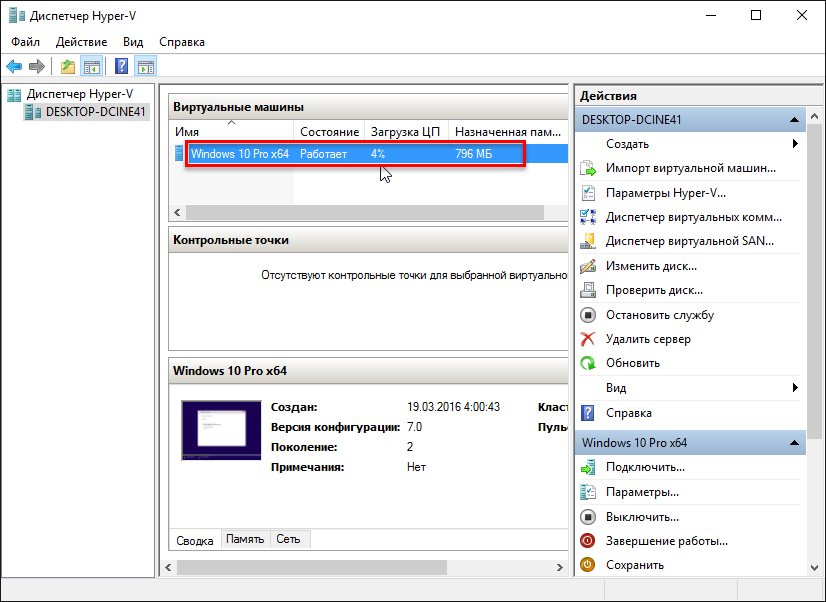Open the Вид menu in menu bar

pyautogui.click(x=133, y=42)
